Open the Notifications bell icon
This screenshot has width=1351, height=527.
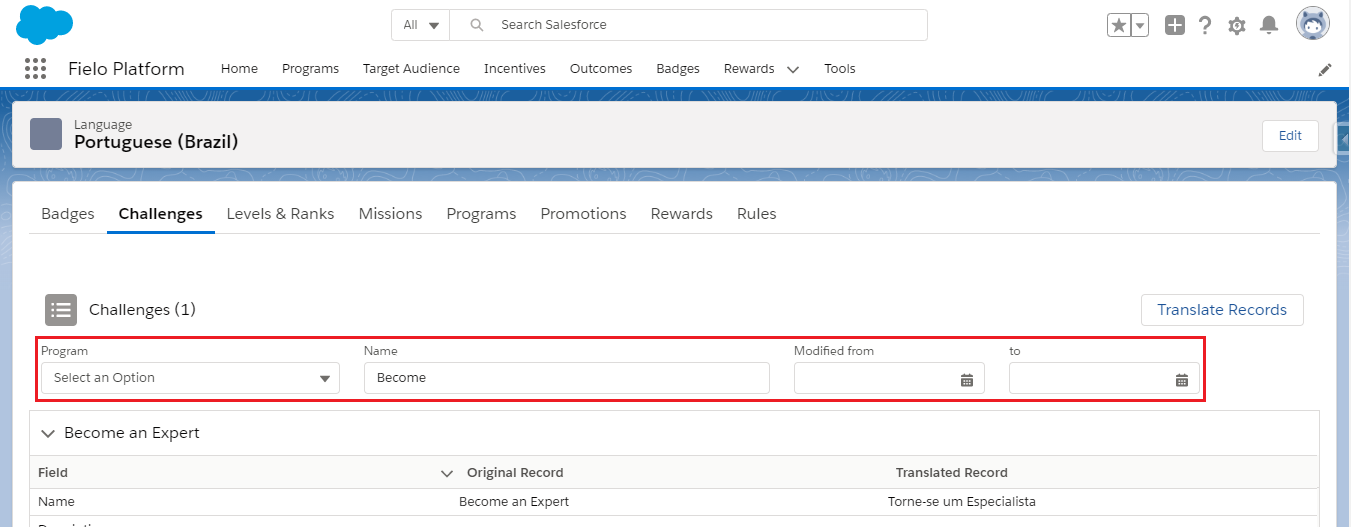pyautogui.click(x=1269, y=25)
